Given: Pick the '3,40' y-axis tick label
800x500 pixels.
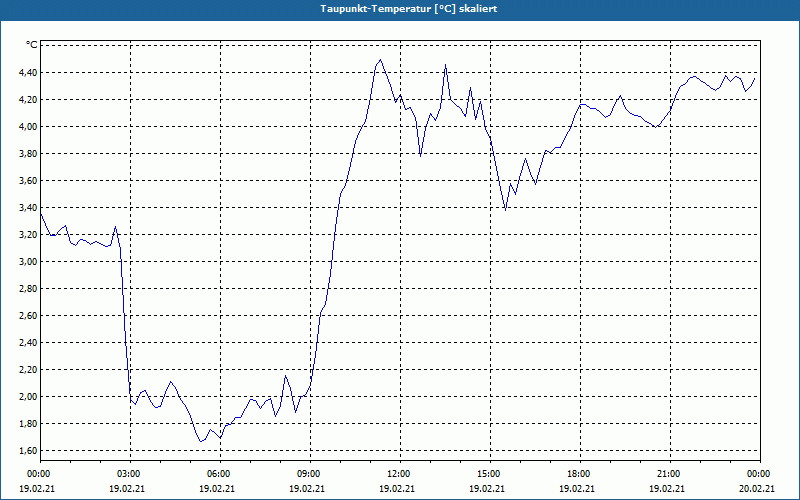Looking at the screenshot, I should (28, 208).
